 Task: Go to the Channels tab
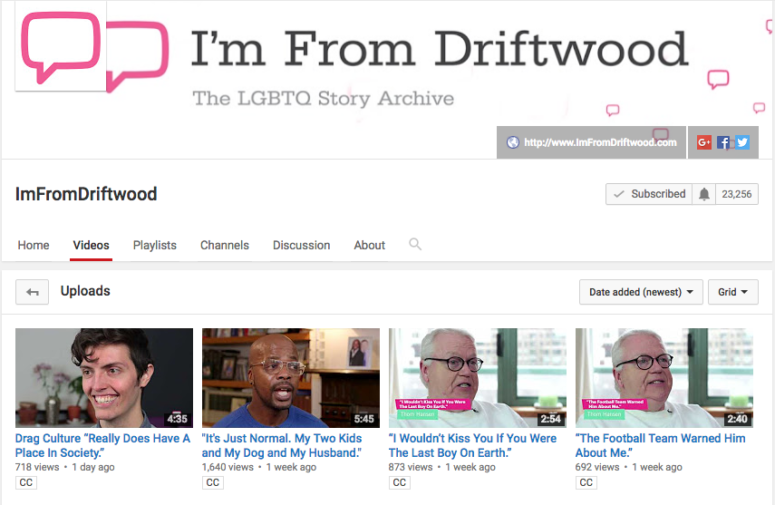coord(224,245)
